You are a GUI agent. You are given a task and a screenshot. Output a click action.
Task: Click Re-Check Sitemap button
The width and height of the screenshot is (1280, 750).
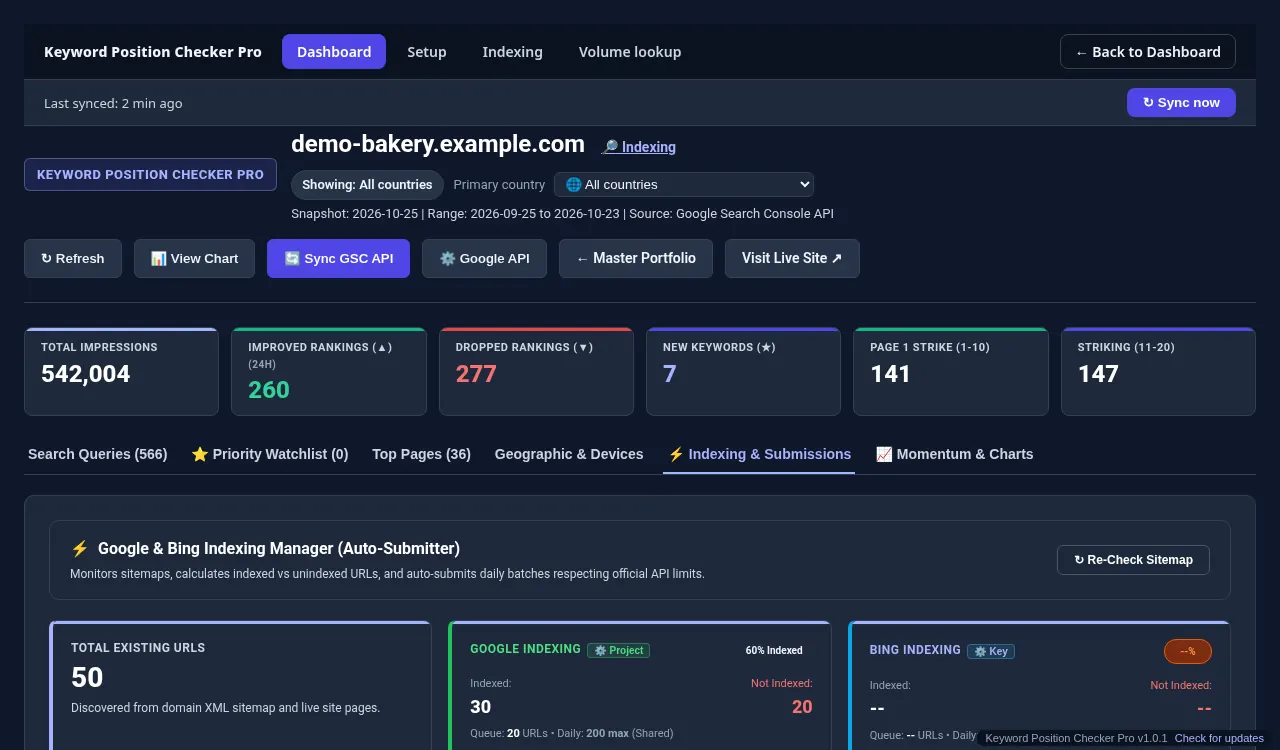pos(1133,560)
